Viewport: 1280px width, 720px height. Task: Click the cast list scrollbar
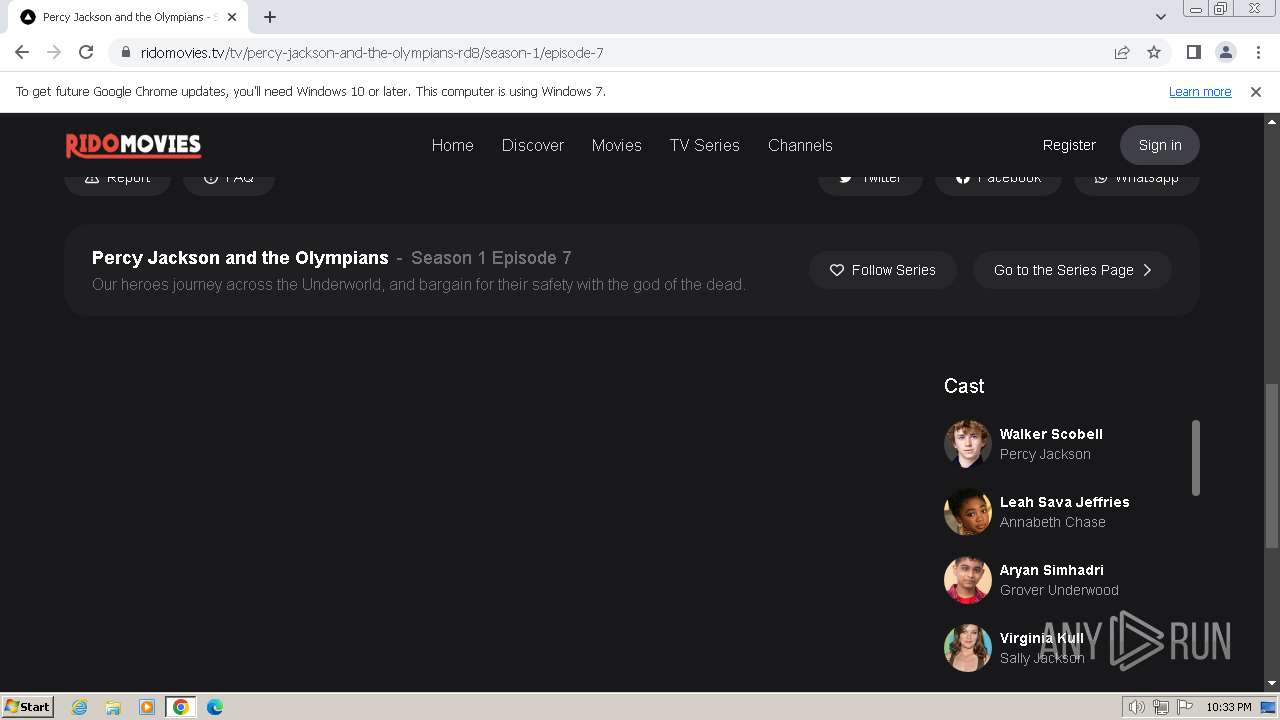click(1195, 458)
